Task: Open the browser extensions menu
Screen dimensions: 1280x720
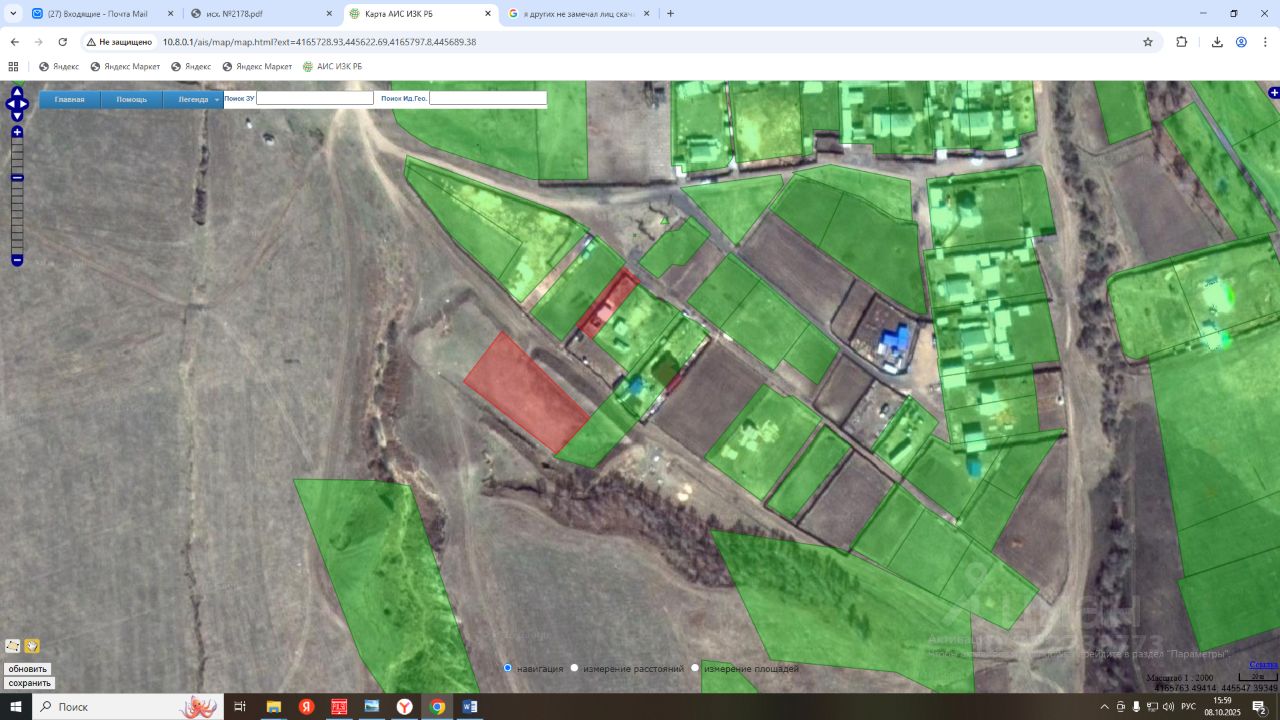Action: tap(1182, 42)
